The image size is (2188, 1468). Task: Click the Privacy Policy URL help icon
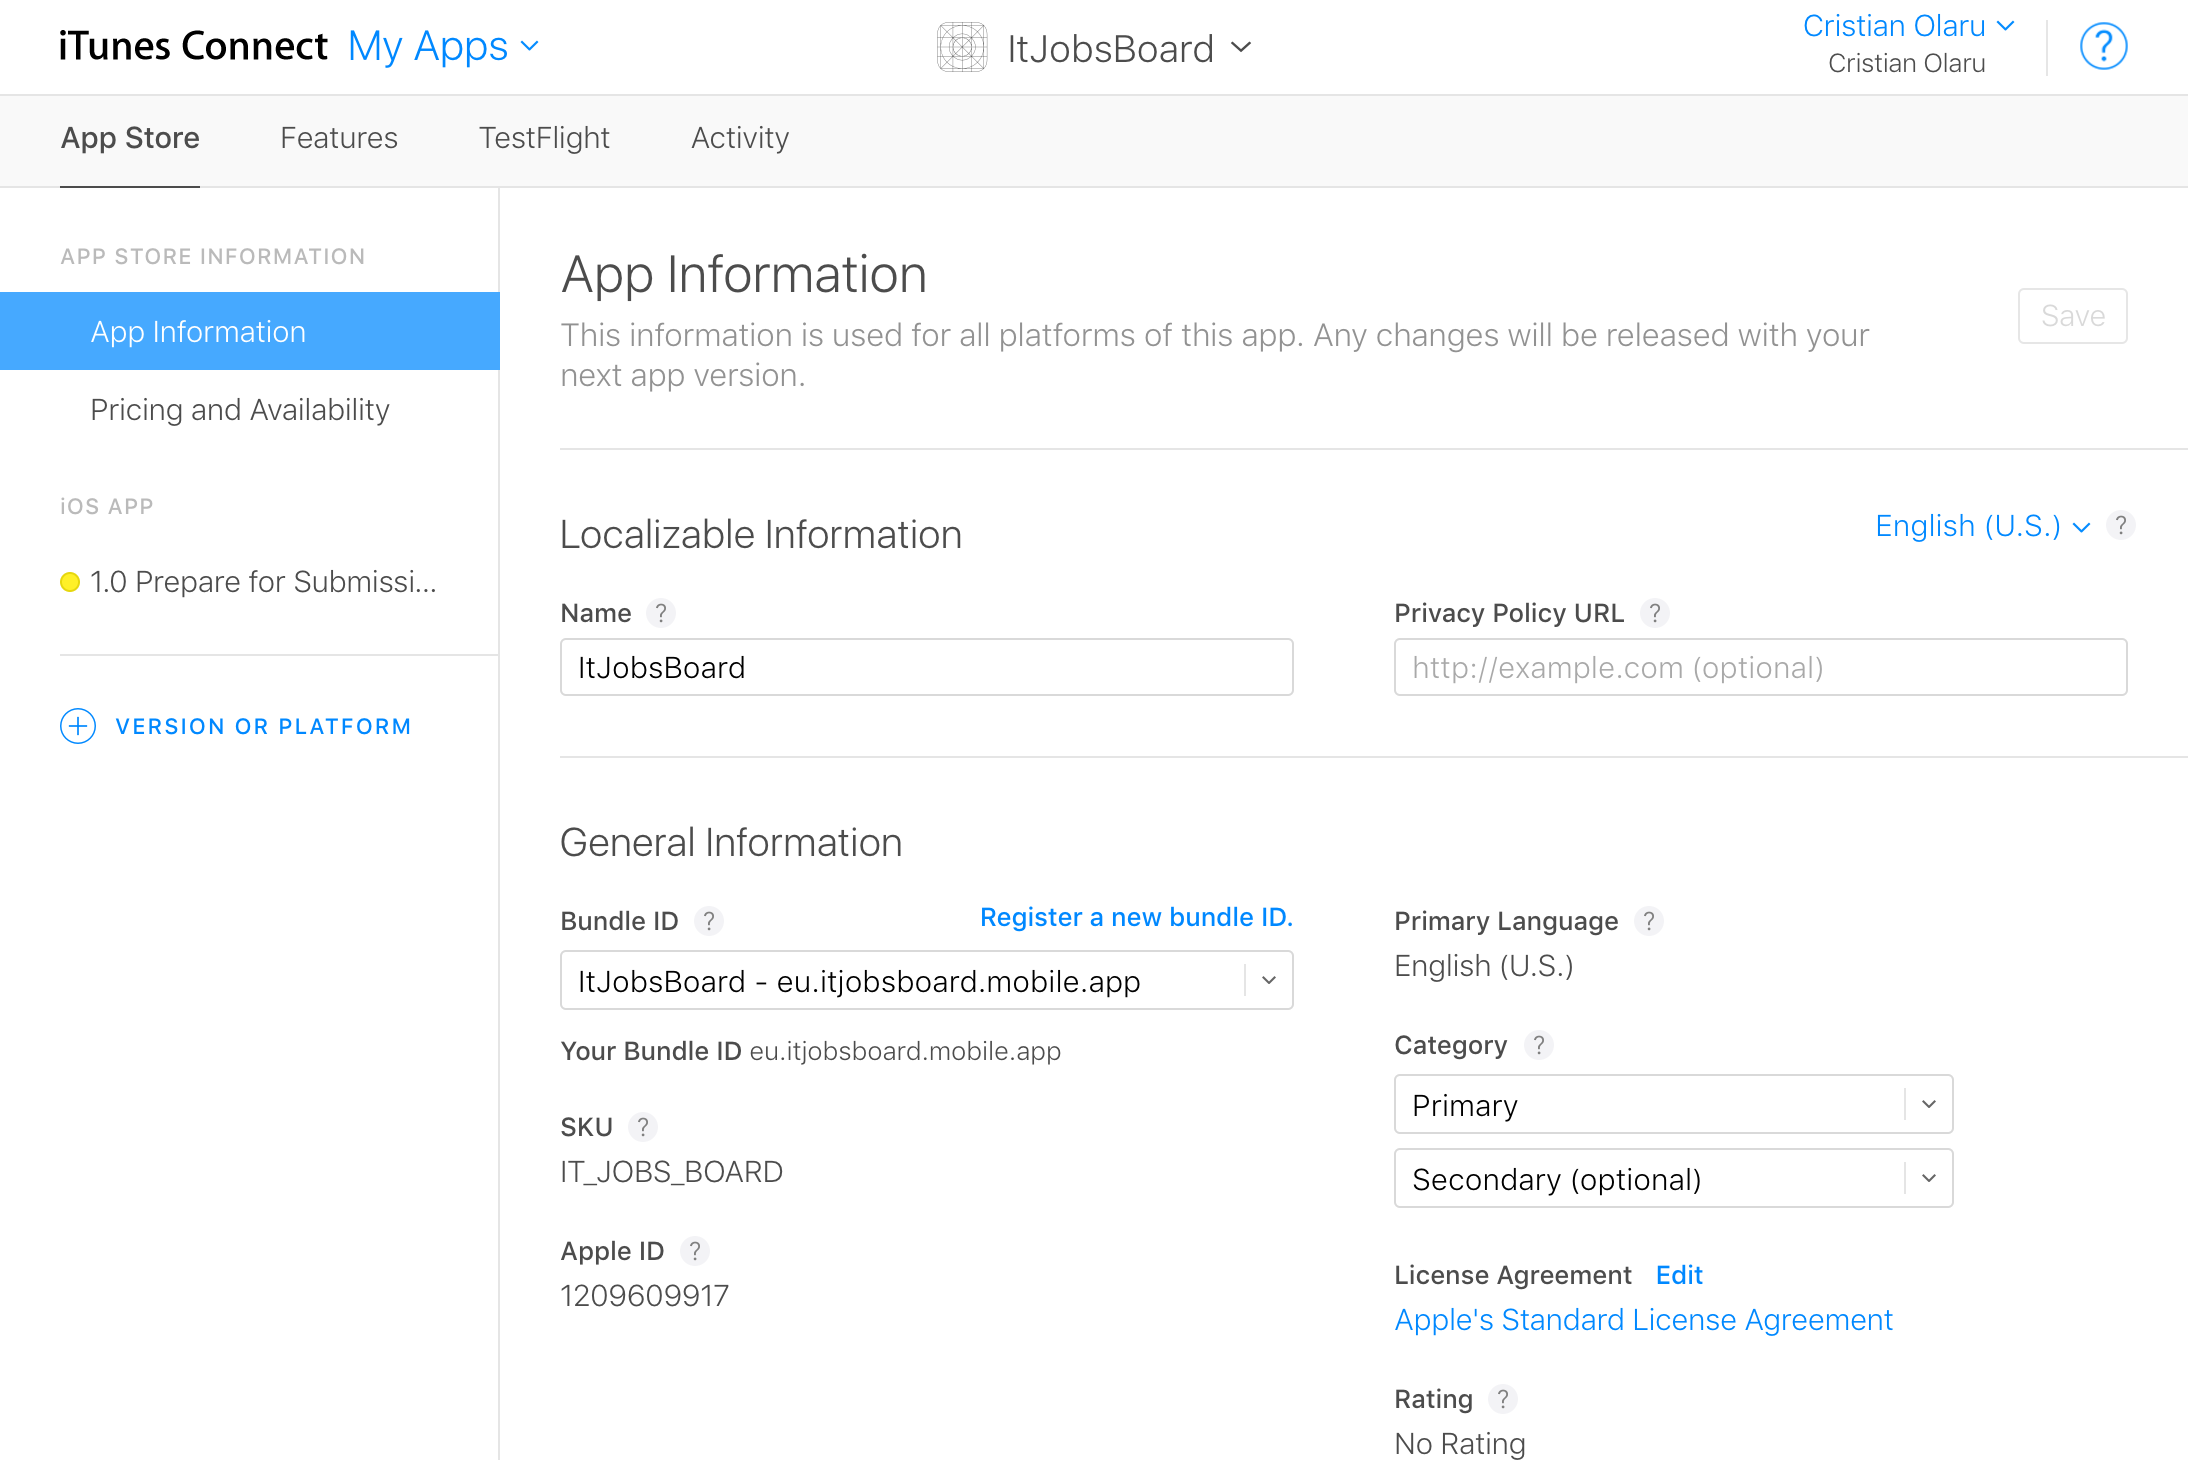pos(1656,613)
